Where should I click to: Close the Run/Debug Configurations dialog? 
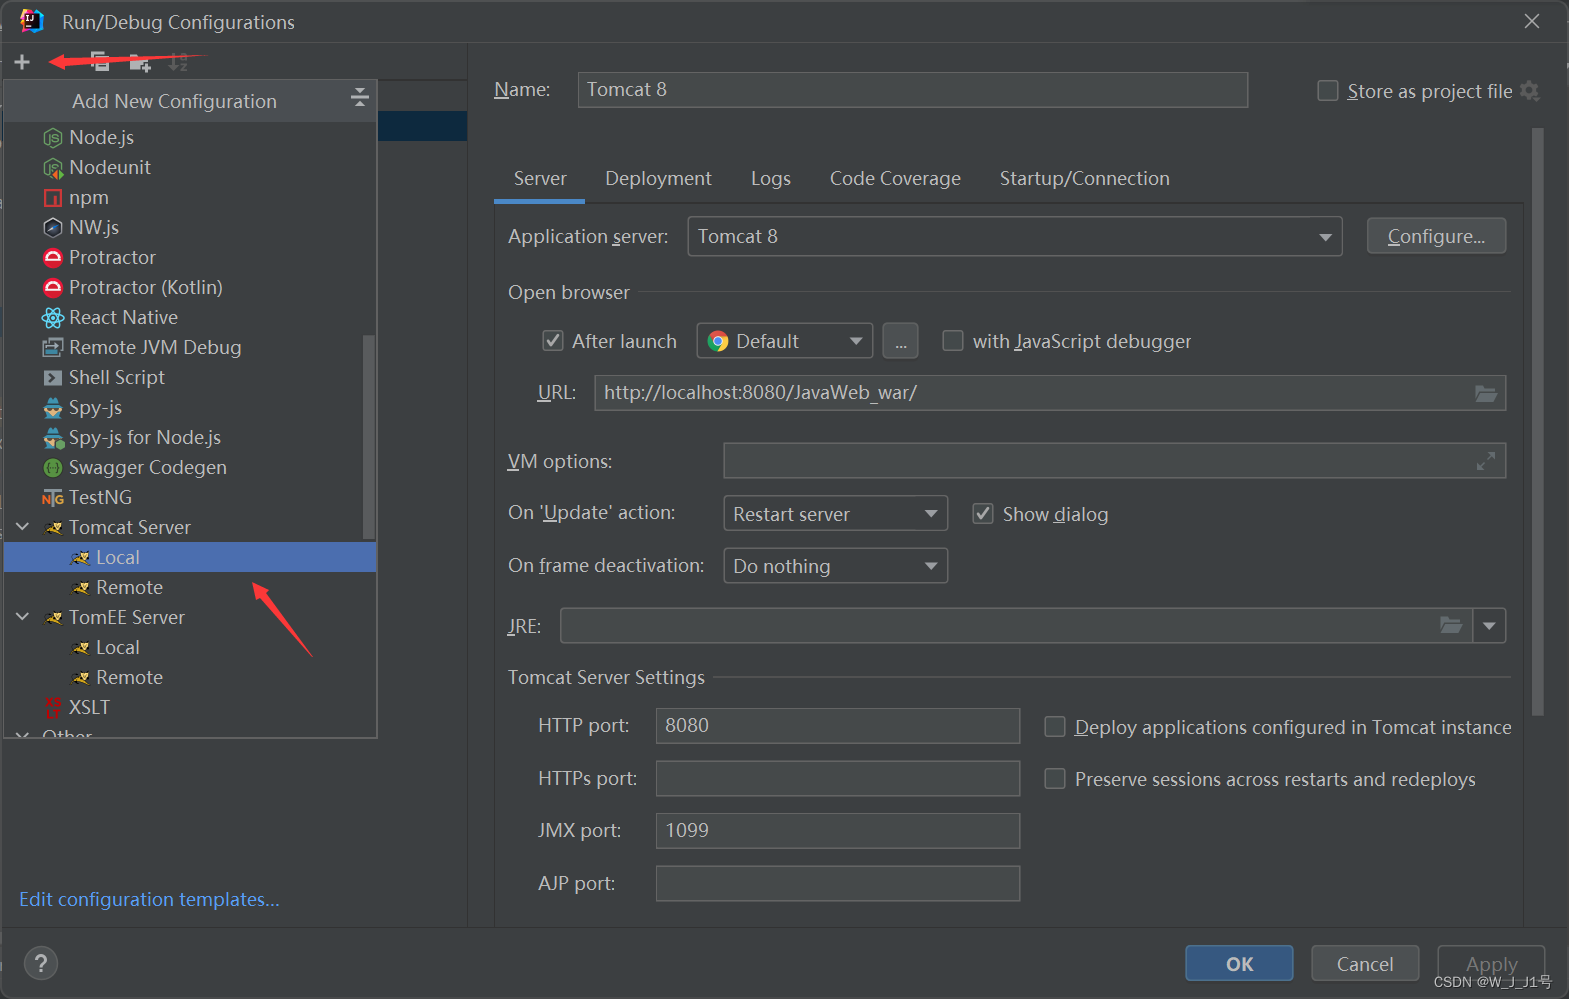click(1531, 21)
